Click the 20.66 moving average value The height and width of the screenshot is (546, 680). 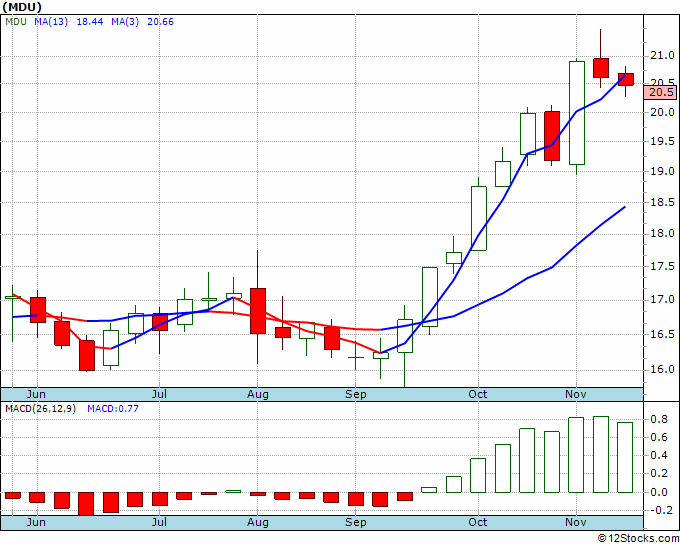tap(160, 22)
